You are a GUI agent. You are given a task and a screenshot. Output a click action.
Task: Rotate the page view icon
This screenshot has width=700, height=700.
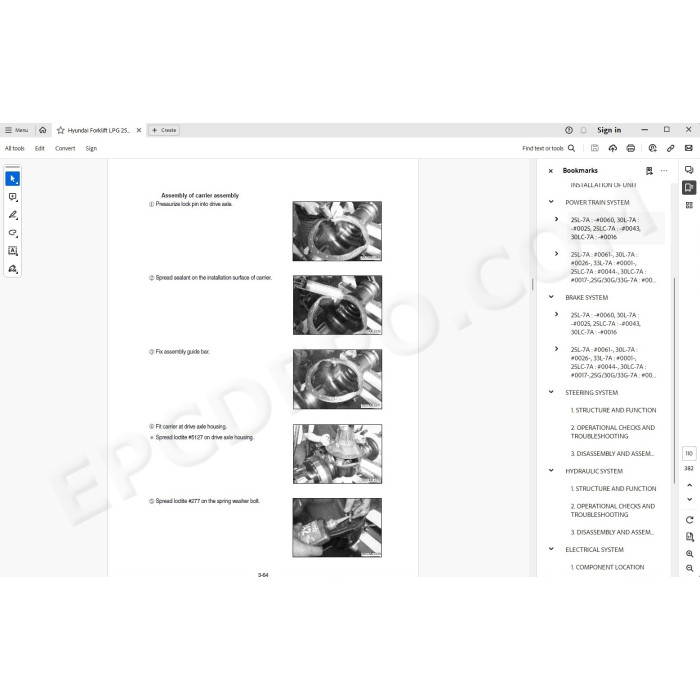(689, 520)
